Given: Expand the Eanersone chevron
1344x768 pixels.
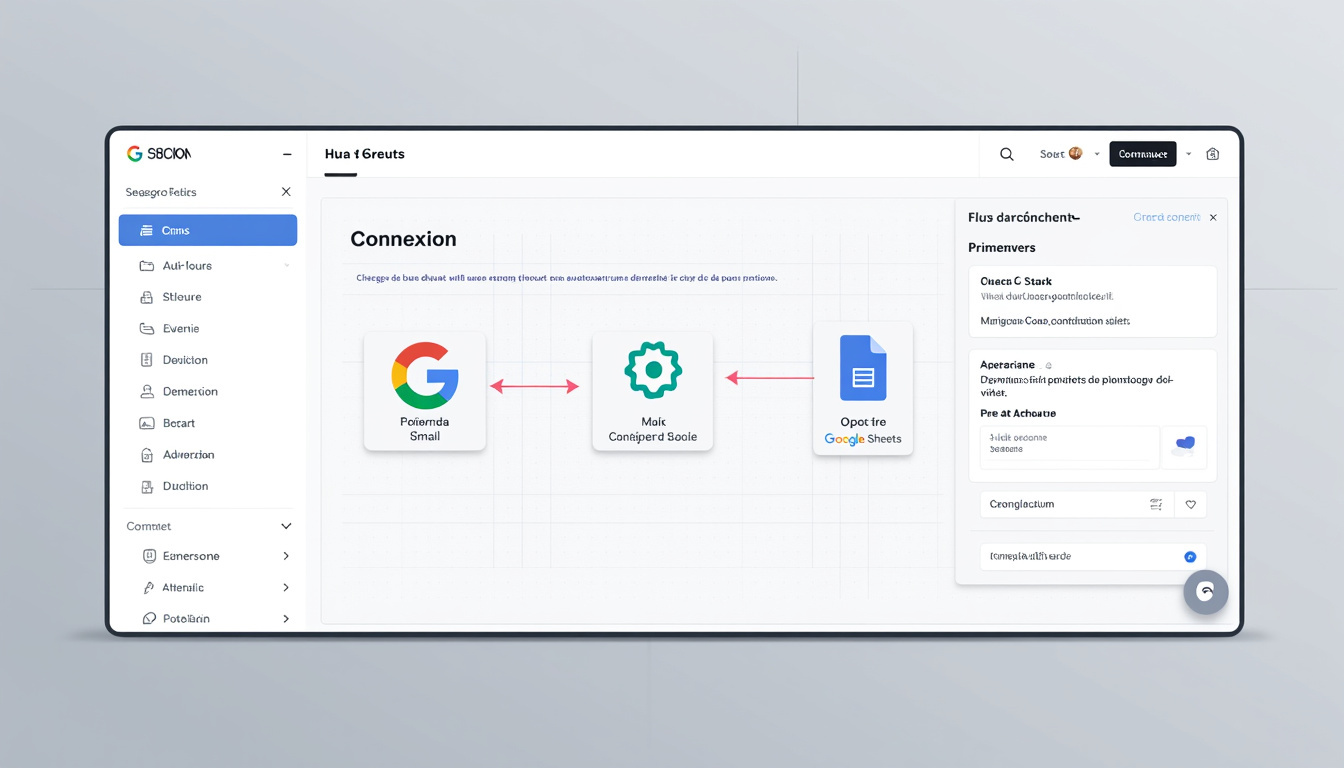Looking at the screenshot, I should click(x=286, y=556).
